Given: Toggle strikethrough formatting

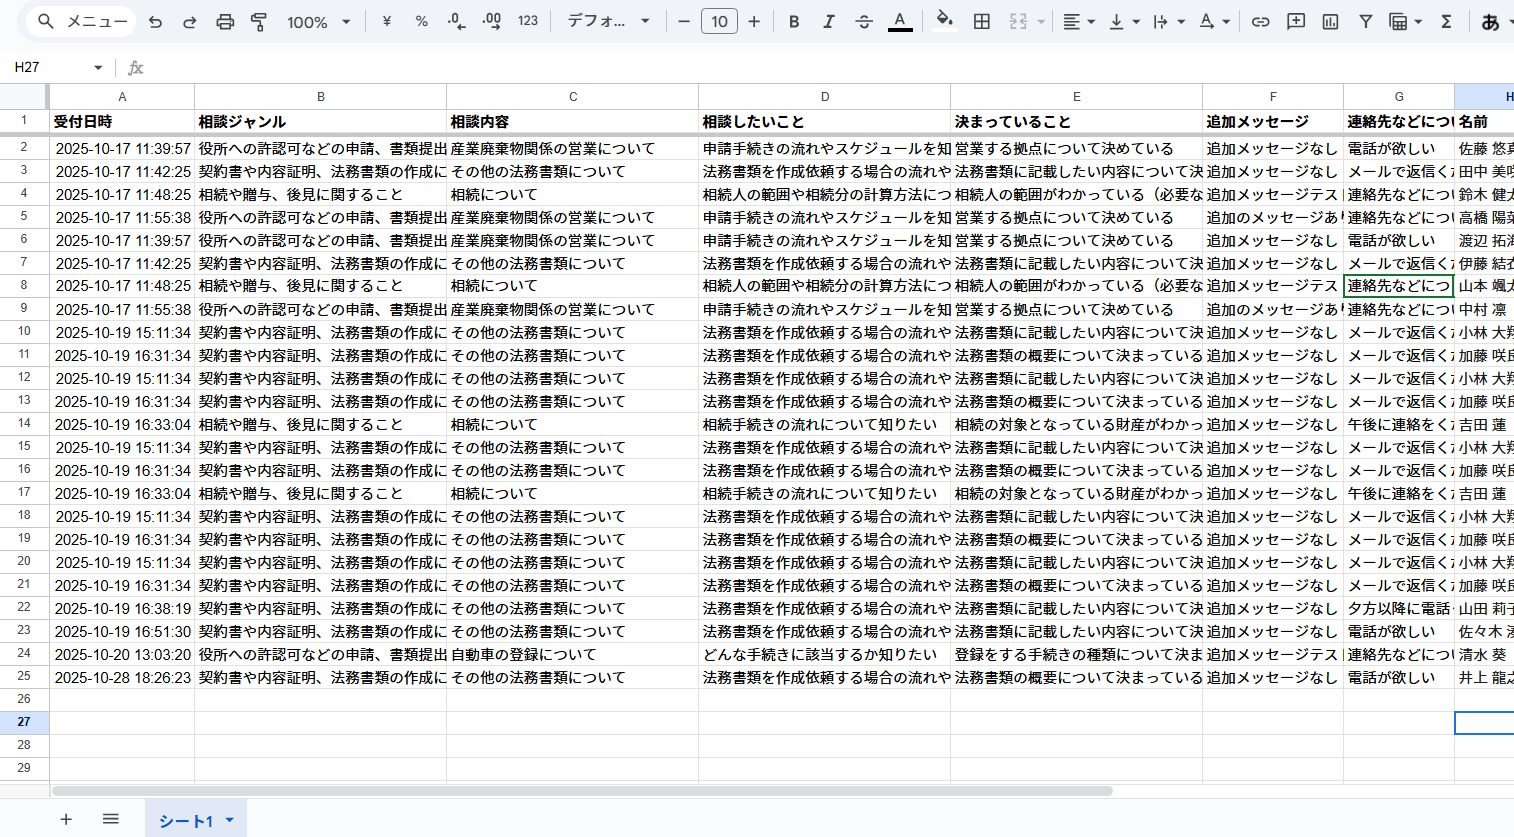Looking at the screenshot, I should (864, 21).
